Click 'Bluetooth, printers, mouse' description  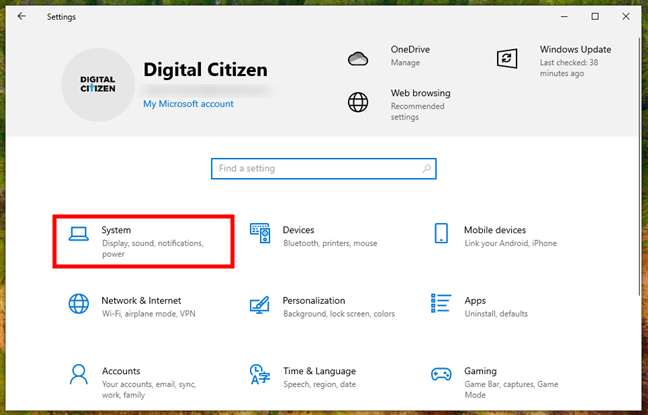(x=330, y=243)
